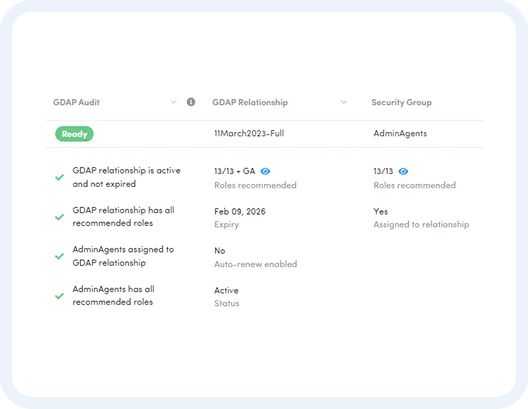Click the eye icon beside Security Group 13/13
Screen dimensions: 528x409
[x=403, y=171]
